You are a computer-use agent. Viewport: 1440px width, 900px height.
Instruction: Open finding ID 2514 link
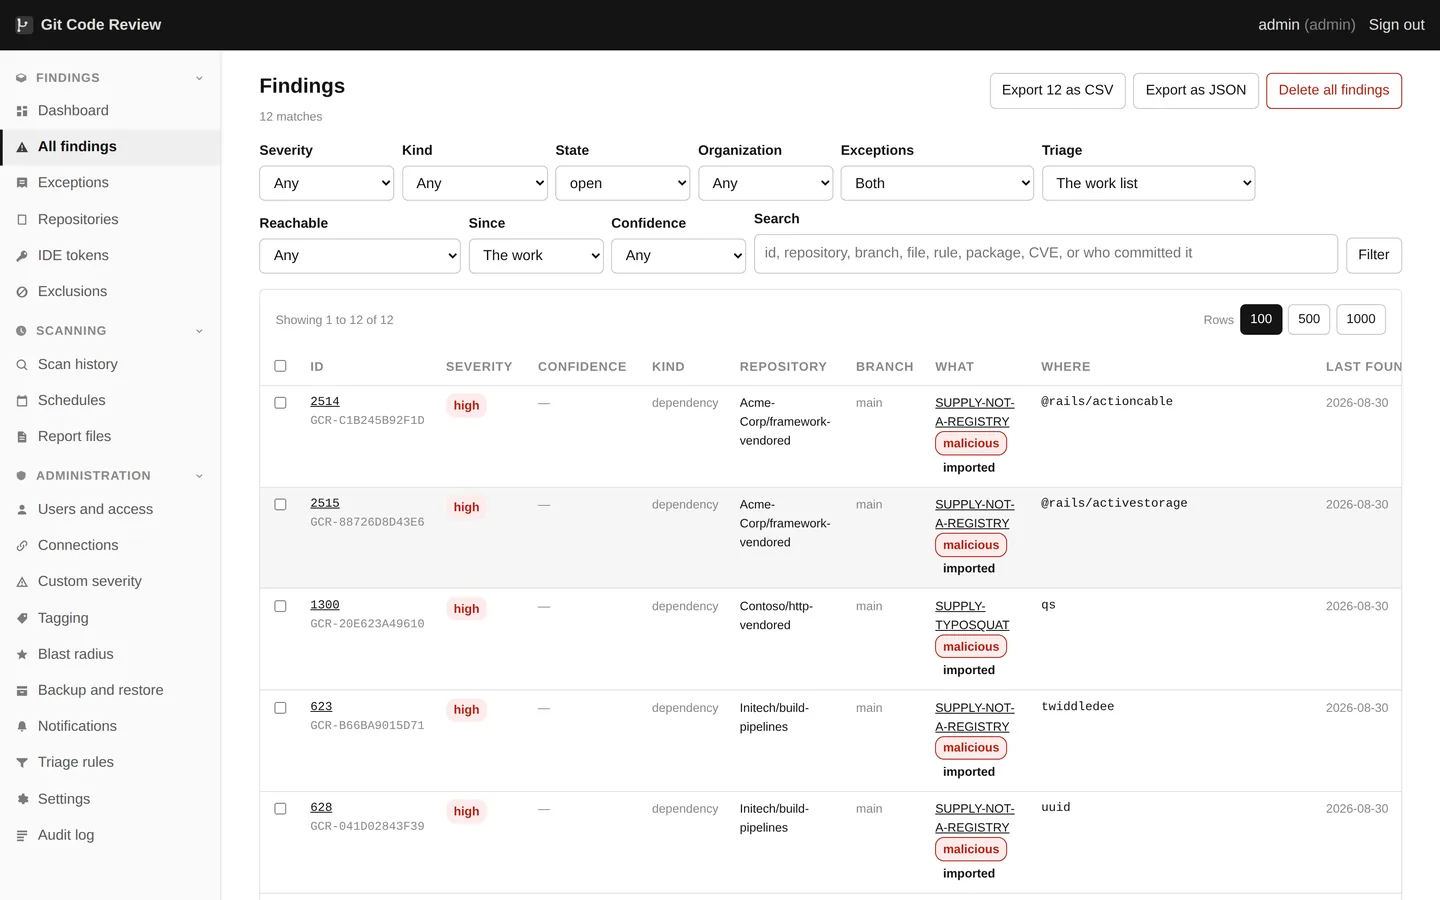[x=325, y=402]
